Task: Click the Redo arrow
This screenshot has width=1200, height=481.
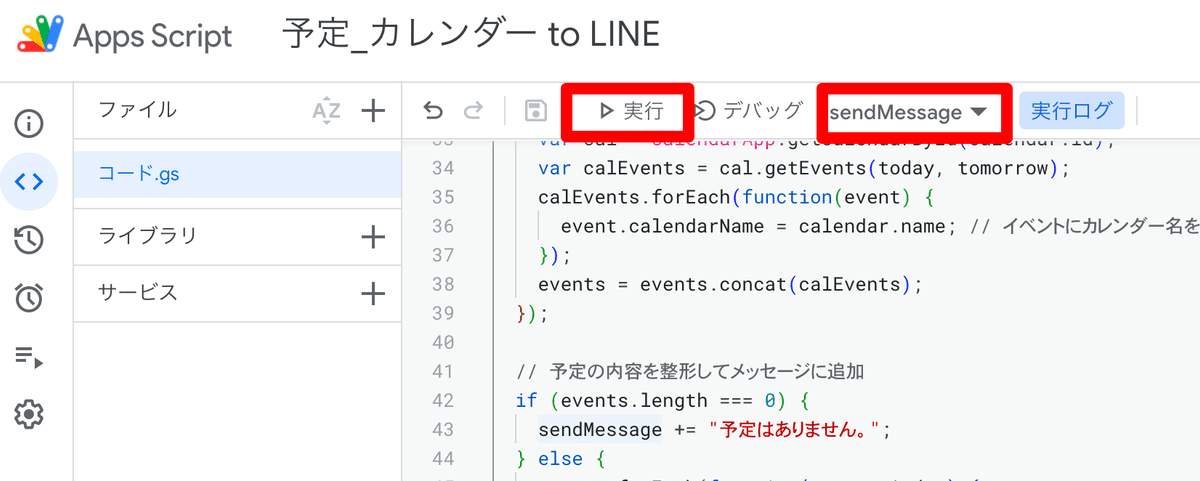Action: tap(473, 111)
